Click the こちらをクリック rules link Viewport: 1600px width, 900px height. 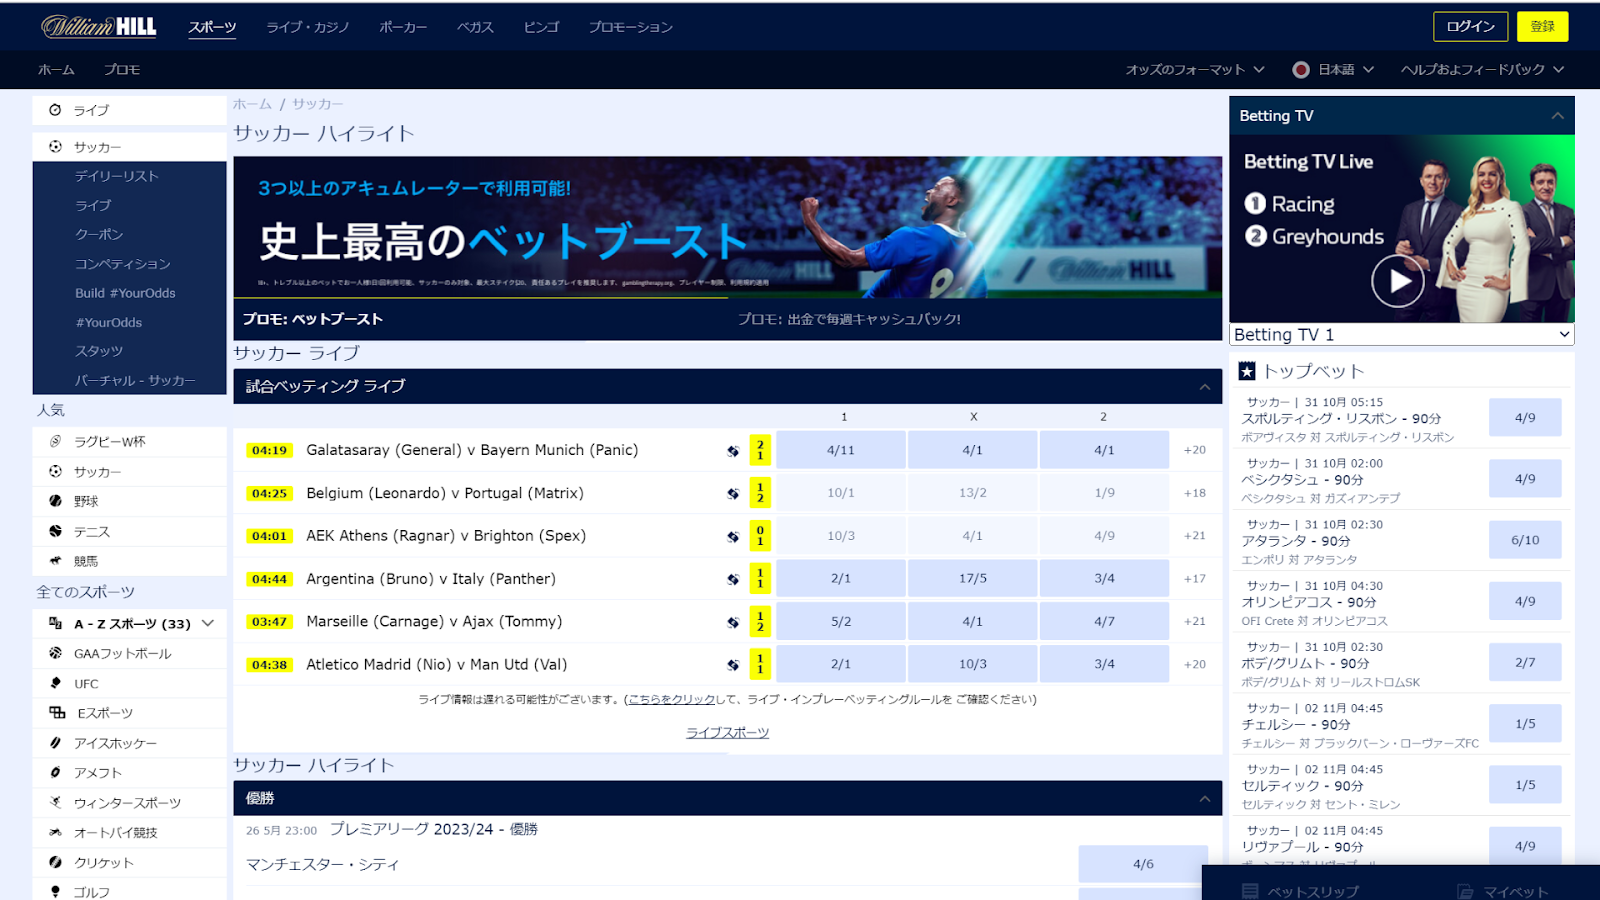click(x=672, y=699)
